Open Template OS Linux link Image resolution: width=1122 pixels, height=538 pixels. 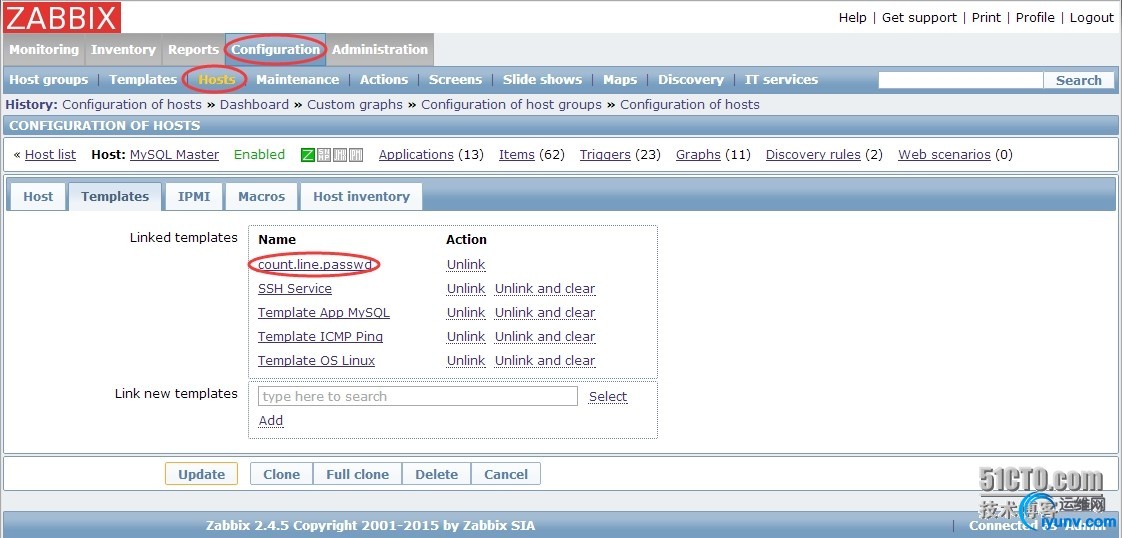click(x=316, y=361)
